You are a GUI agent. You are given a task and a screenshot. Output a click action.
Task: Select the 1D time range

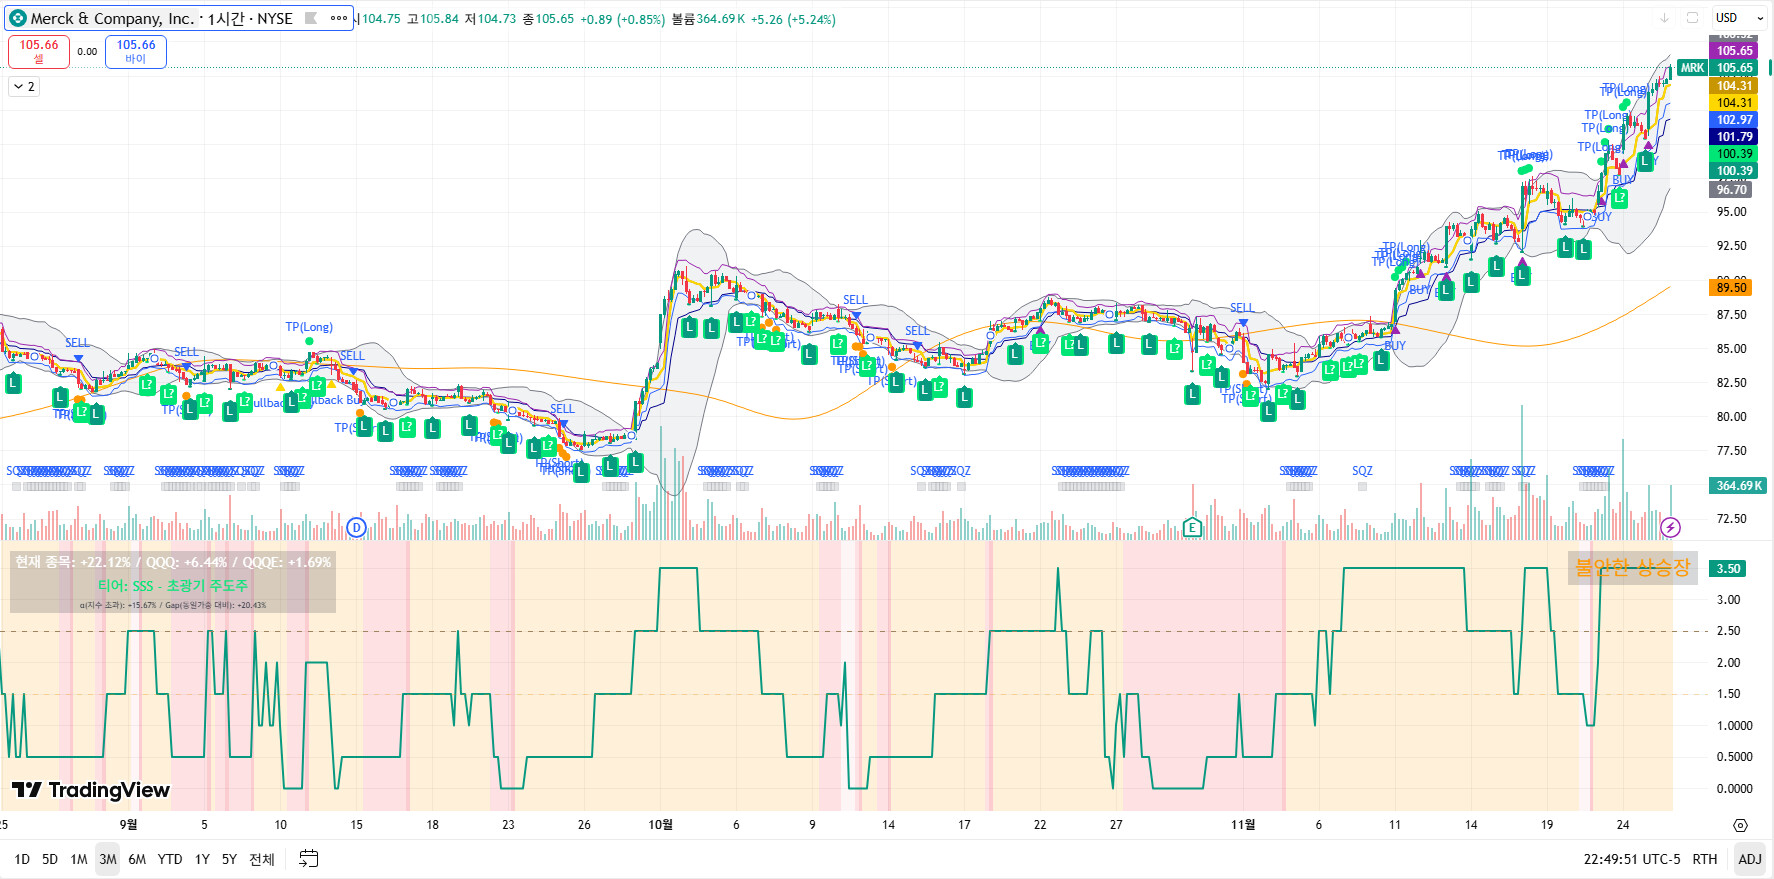click(x=22, y=859)
